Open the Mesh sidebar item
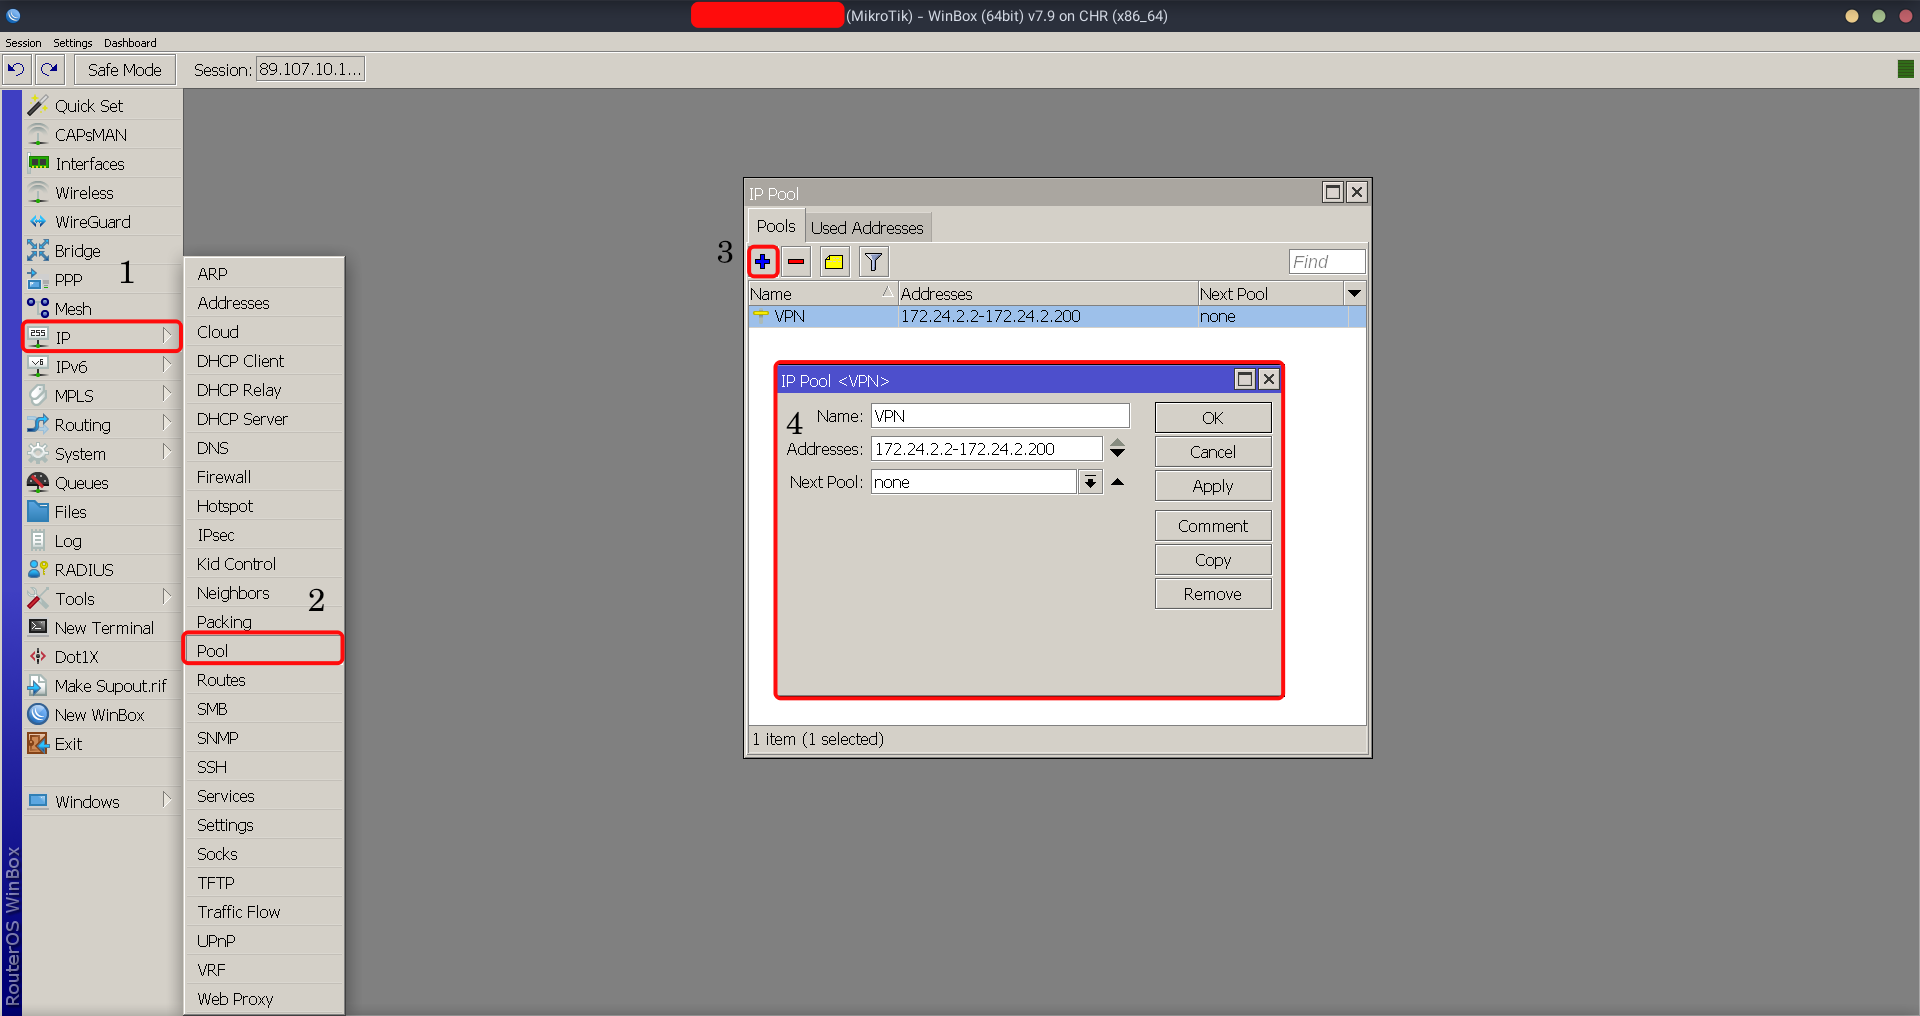Screen dimensions: 1920x1016 point(102,309)
